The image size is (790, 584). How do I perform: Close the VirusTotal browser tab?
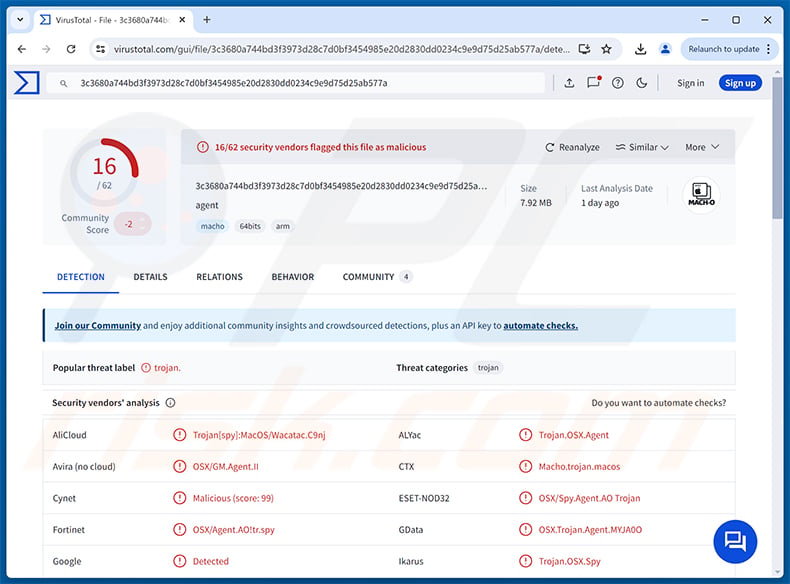[182, 20]
